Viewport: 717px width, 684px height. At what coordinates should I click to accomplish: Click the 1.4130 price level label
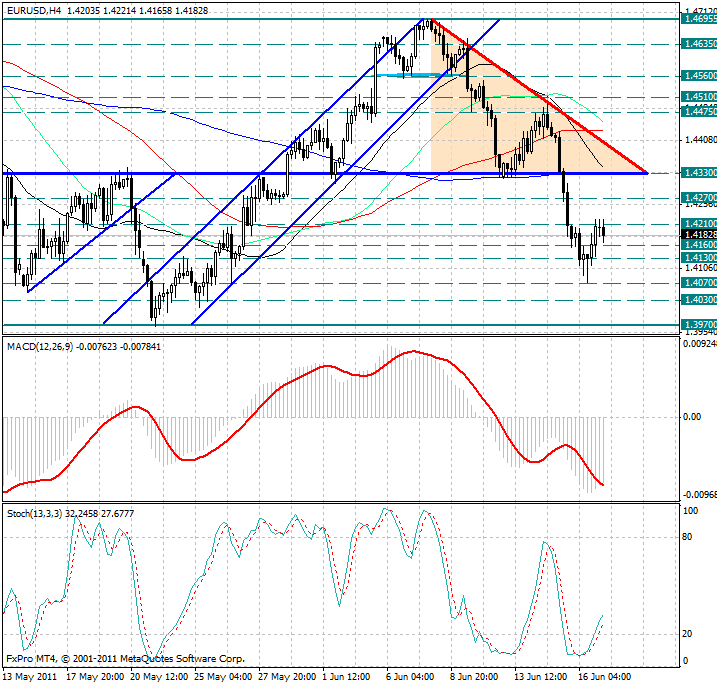click(699, 257)
